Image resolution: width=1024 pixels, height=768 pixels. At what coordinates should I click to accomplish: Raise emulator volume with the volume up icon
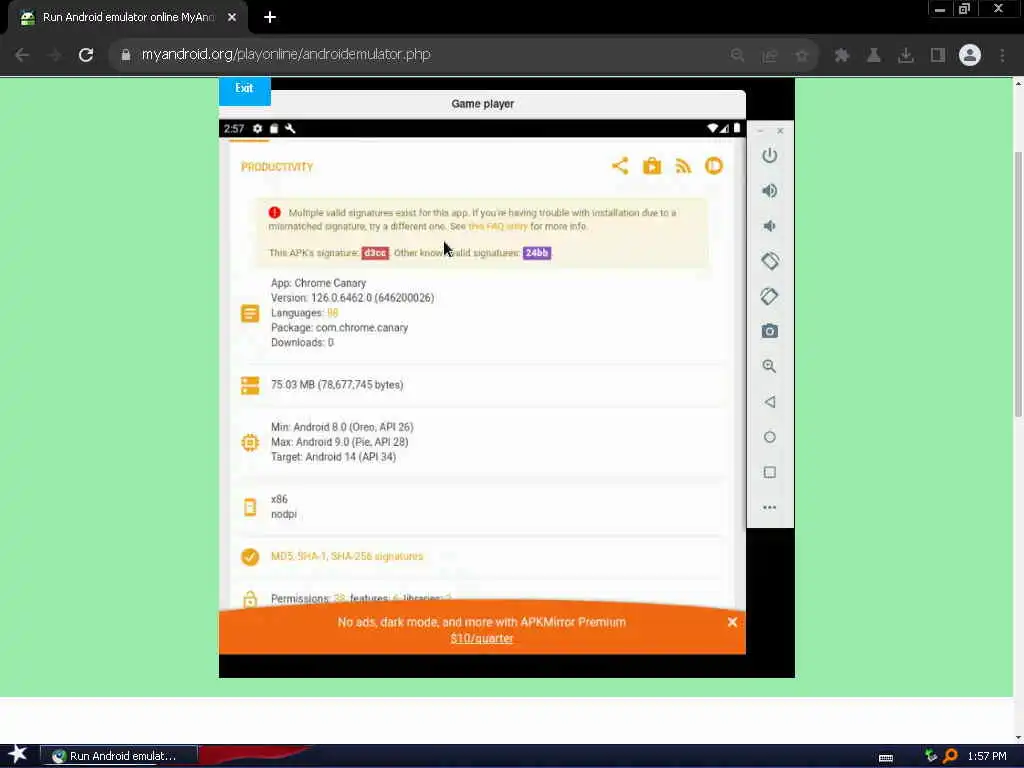[769, 191]
